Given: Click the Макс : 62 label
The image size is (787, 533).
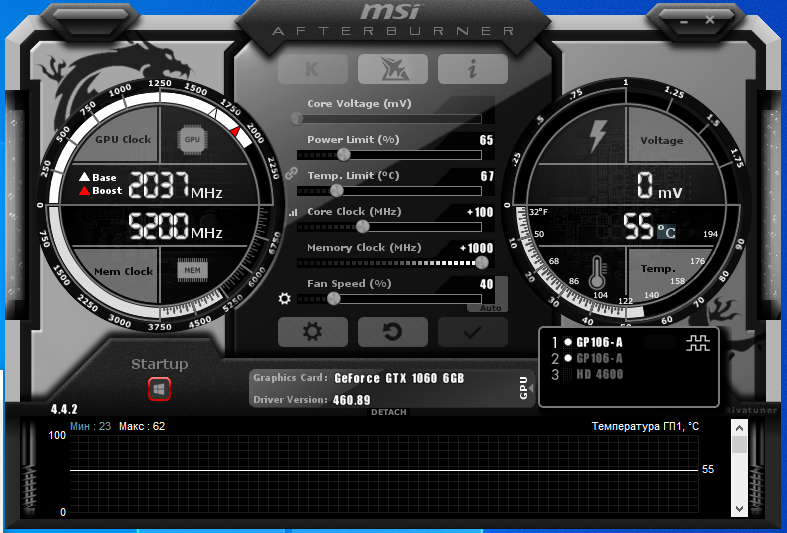Looking at the screenshot, I should point(142,426).
